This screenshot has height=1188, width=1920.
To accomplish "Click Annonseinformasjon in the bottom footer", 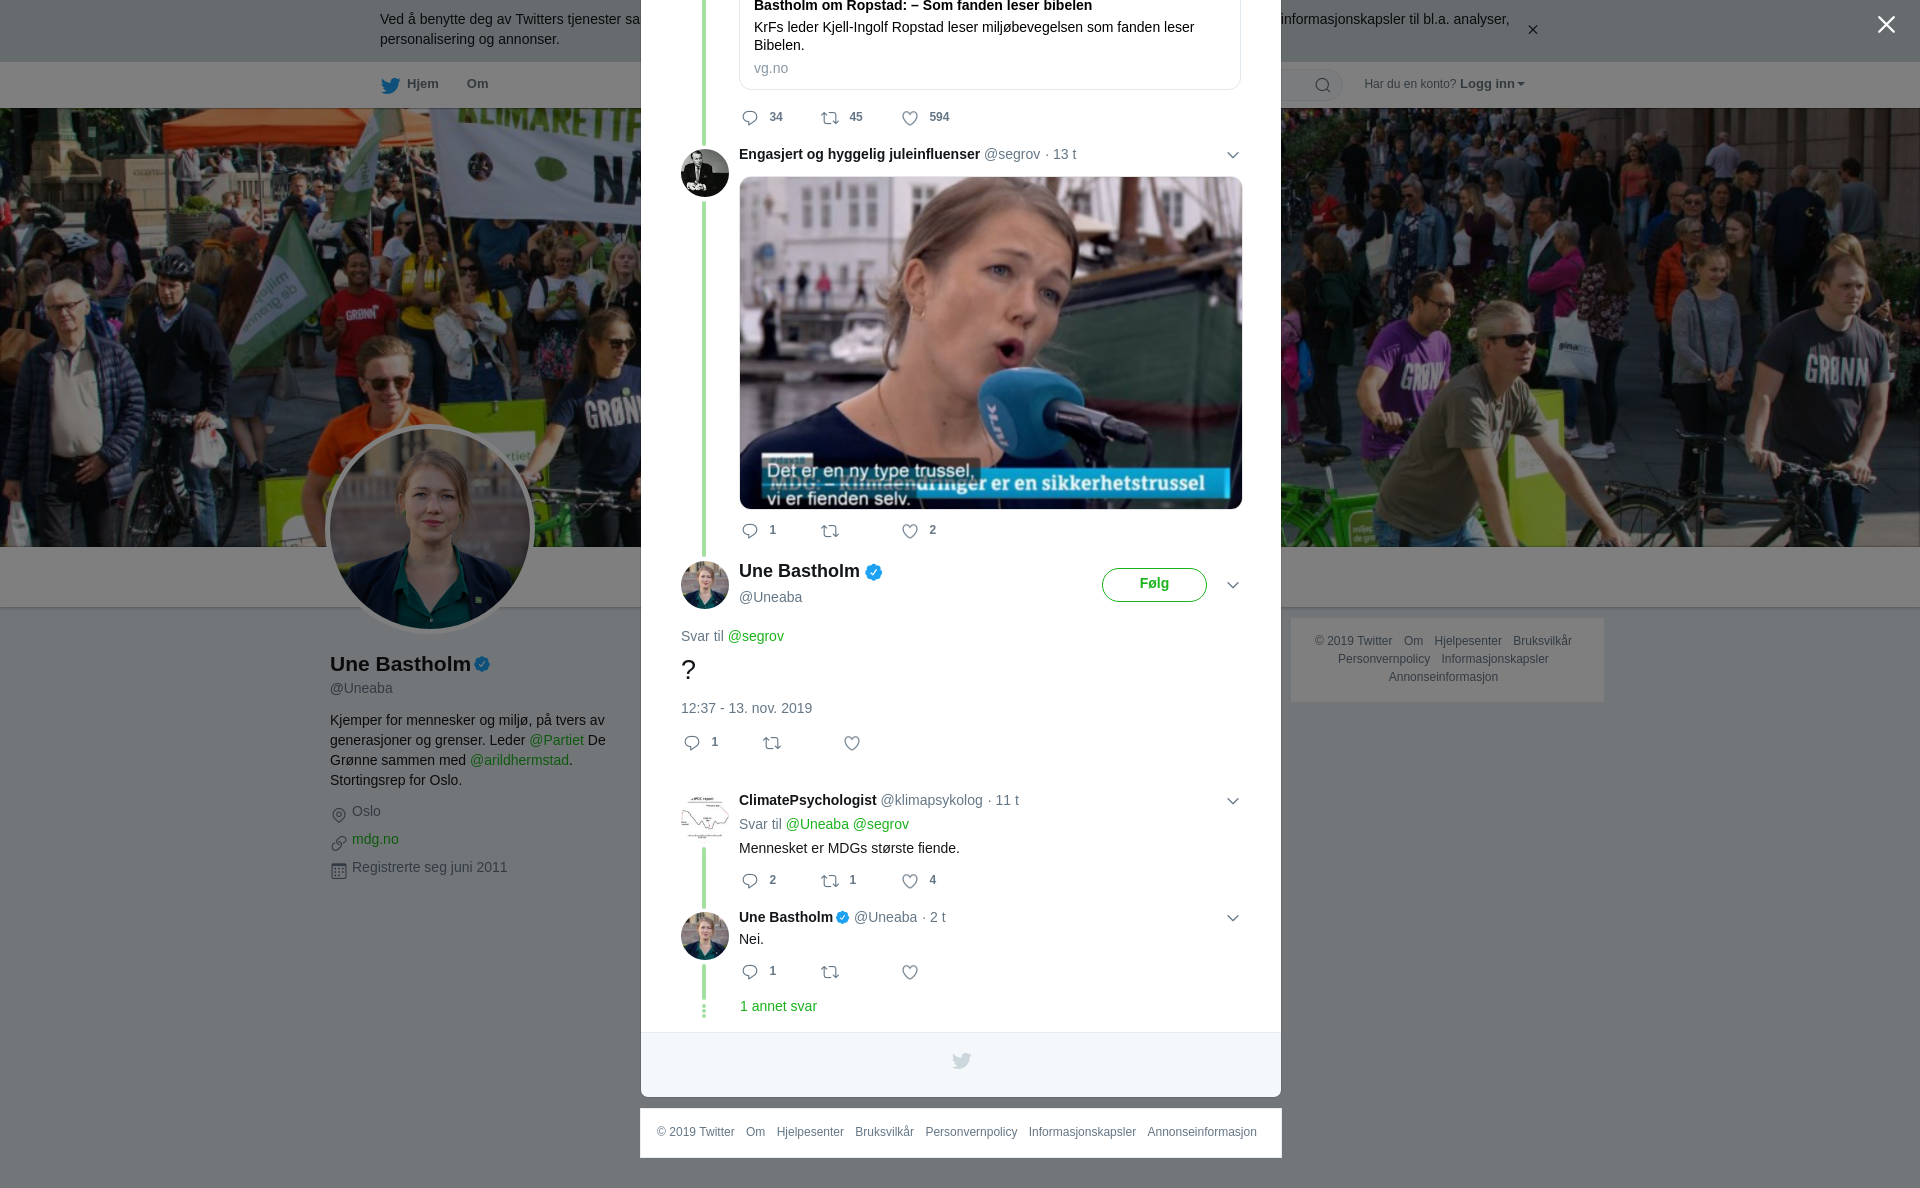I will (x=1202, y=1132).
